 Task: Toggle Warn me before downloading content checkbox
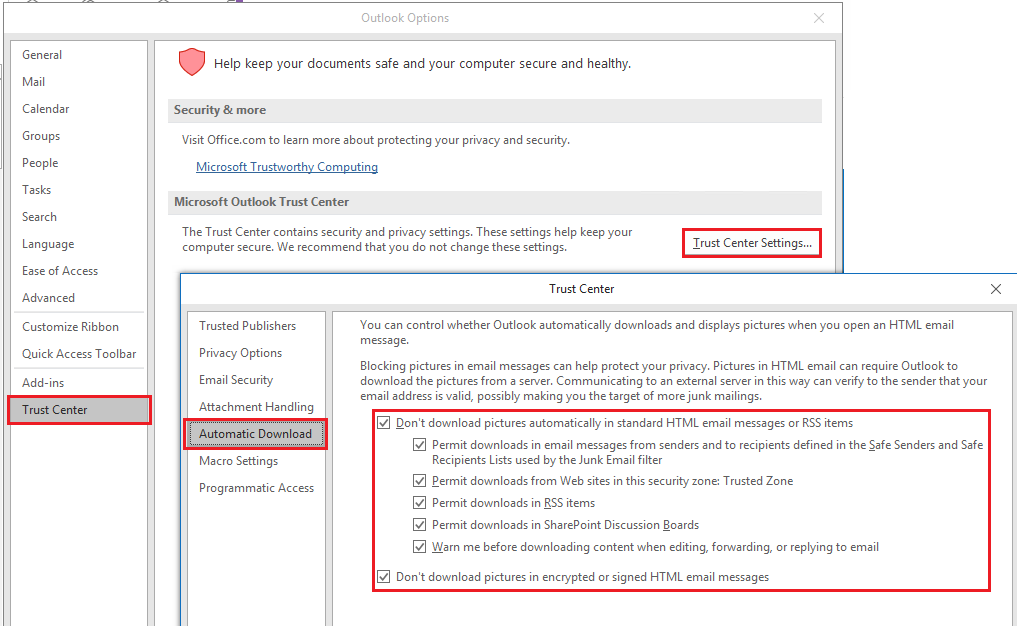tap(420, 547)
